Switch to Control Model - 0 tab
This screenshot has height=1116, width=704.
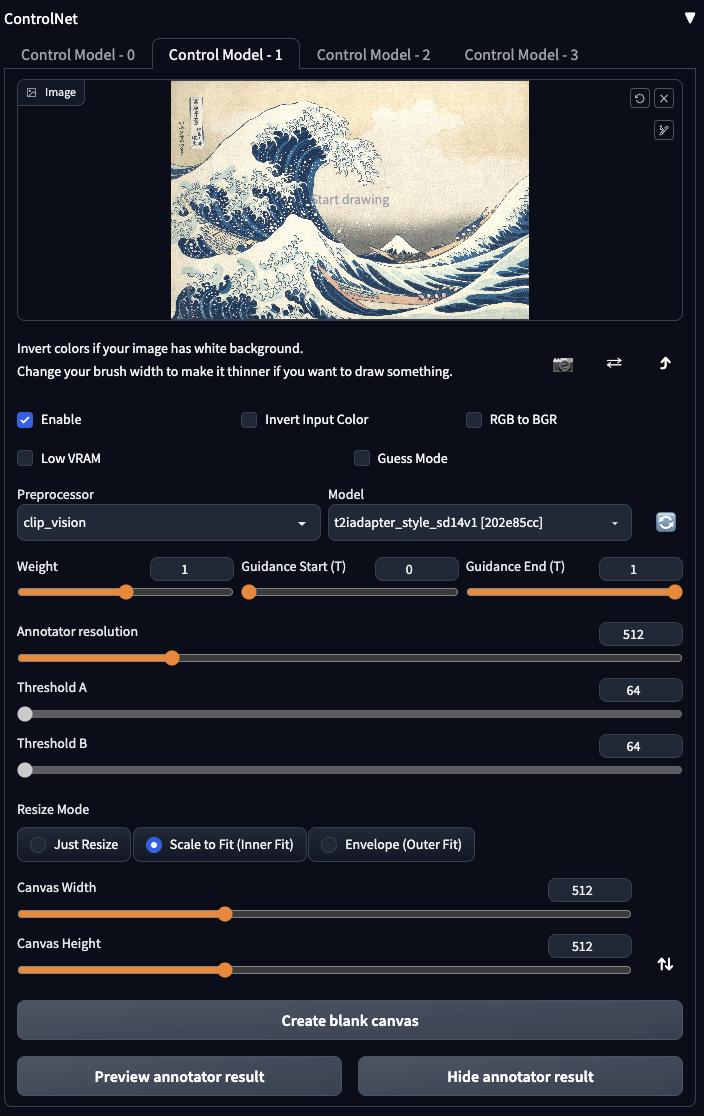[x=78, y=55]
